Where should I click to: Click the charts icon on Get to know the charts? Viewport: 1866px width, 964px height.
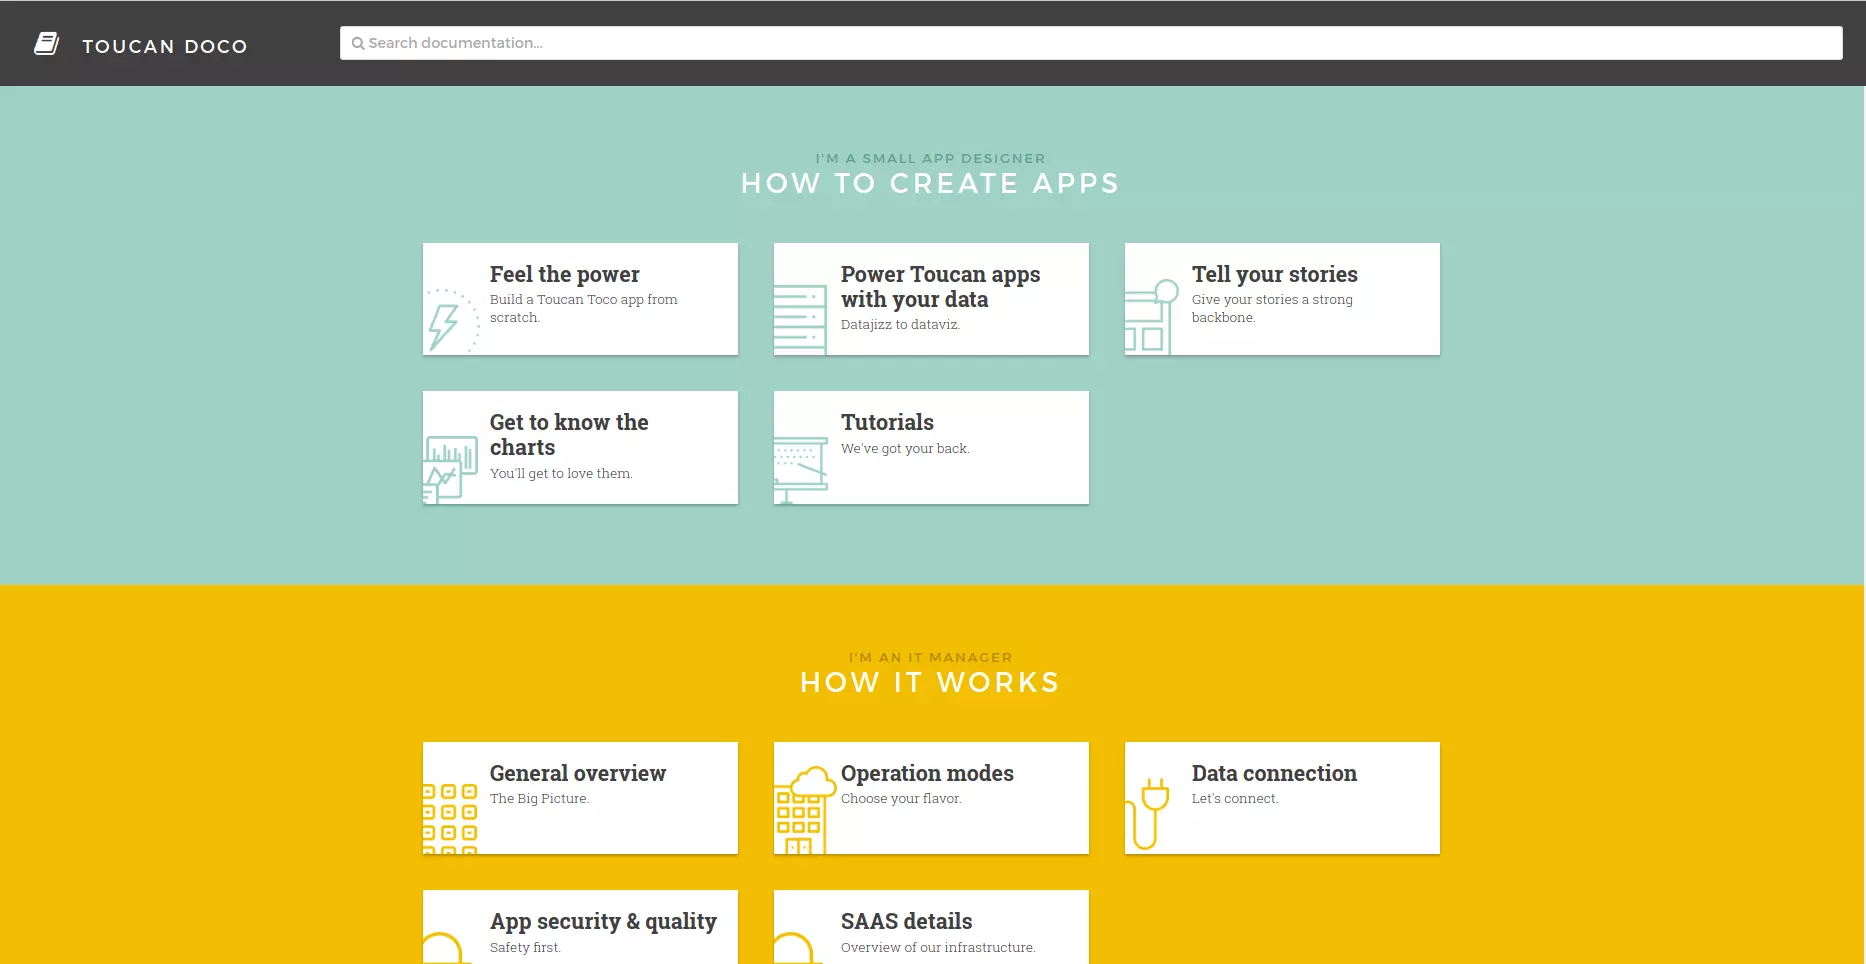coord(449,468)
